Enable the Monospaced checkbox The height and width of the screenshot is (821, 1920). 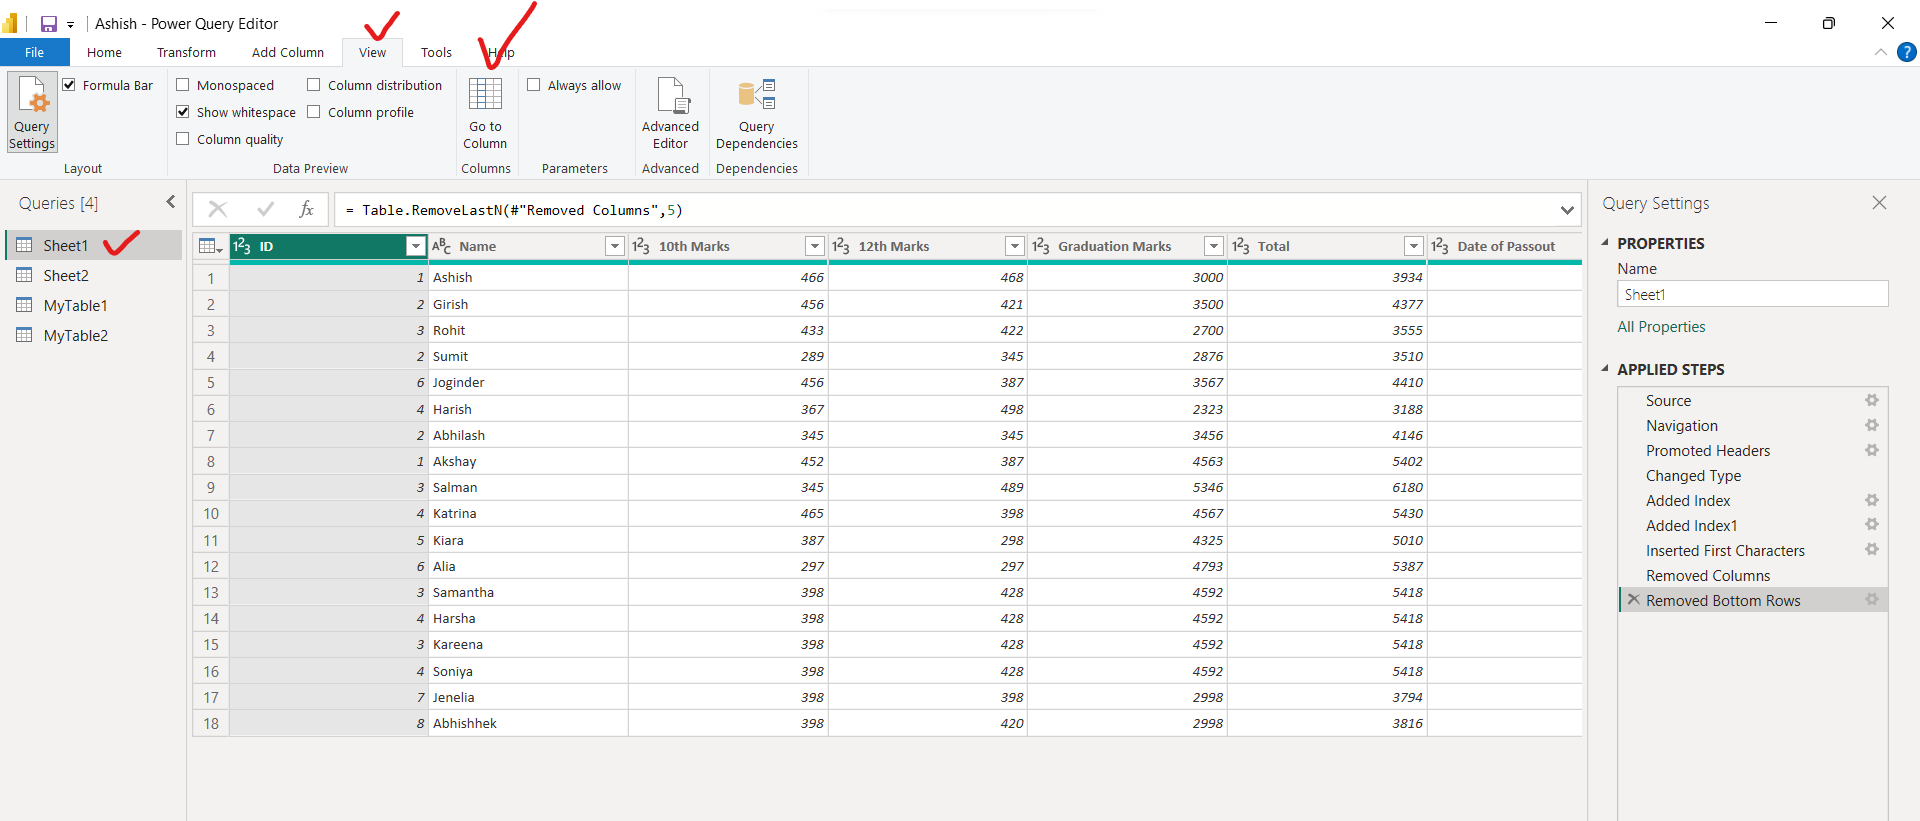click(x=183, y=85)
